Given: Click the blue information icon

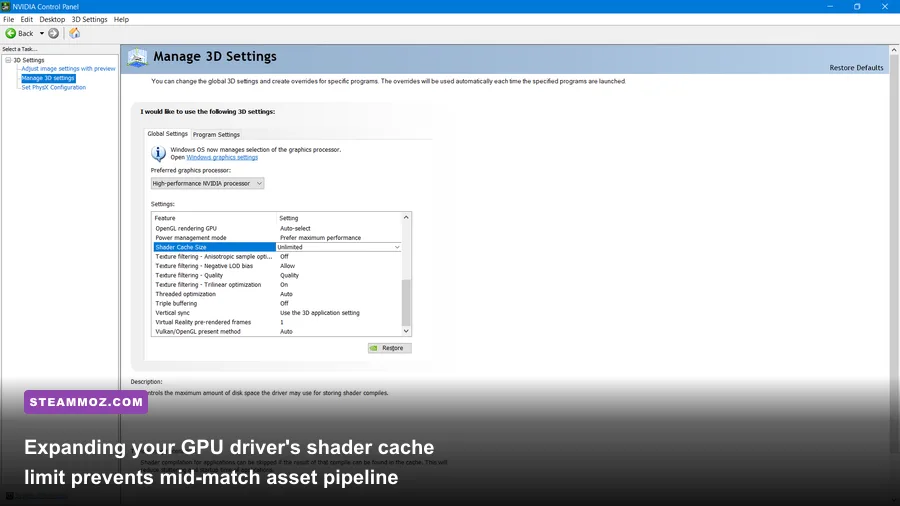Looking at the screenshot, I should [158, 153].
